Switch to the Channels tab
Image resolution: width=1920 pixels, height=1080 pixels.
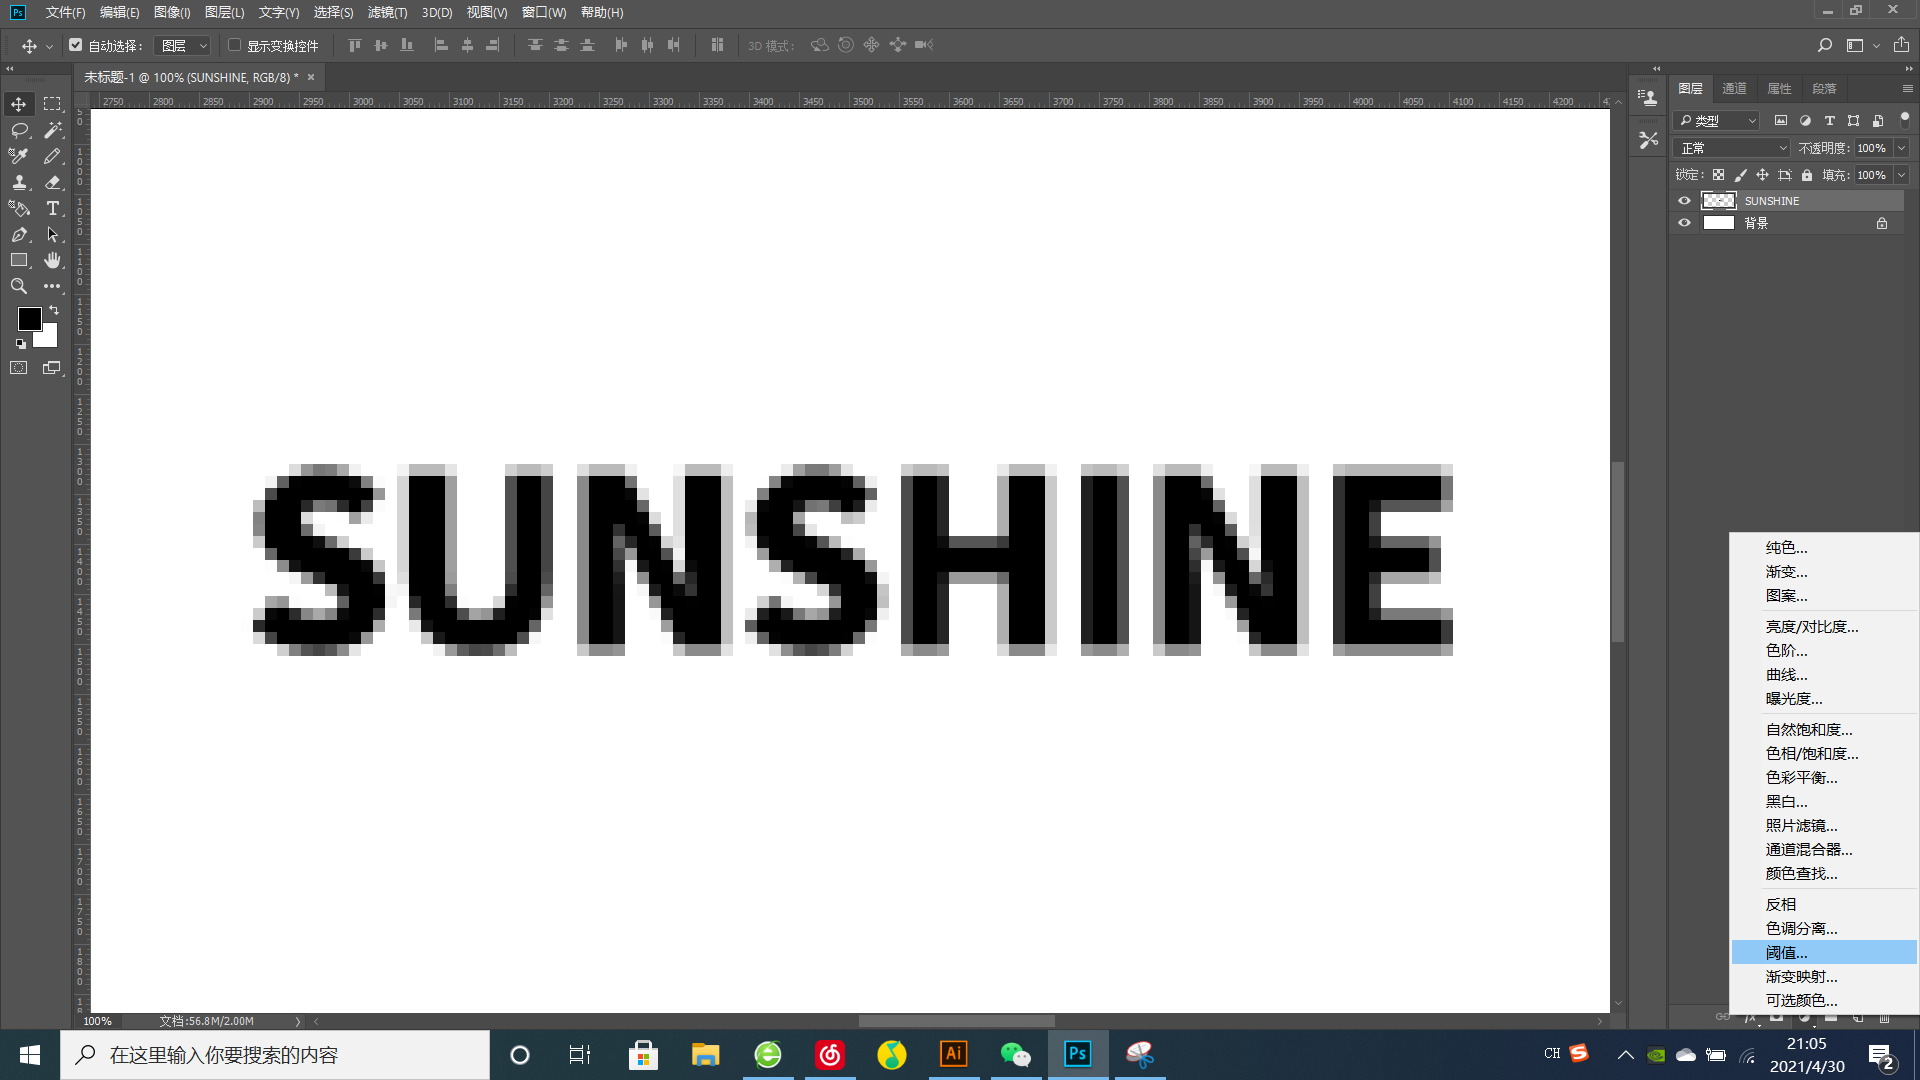pos(1734,88)
